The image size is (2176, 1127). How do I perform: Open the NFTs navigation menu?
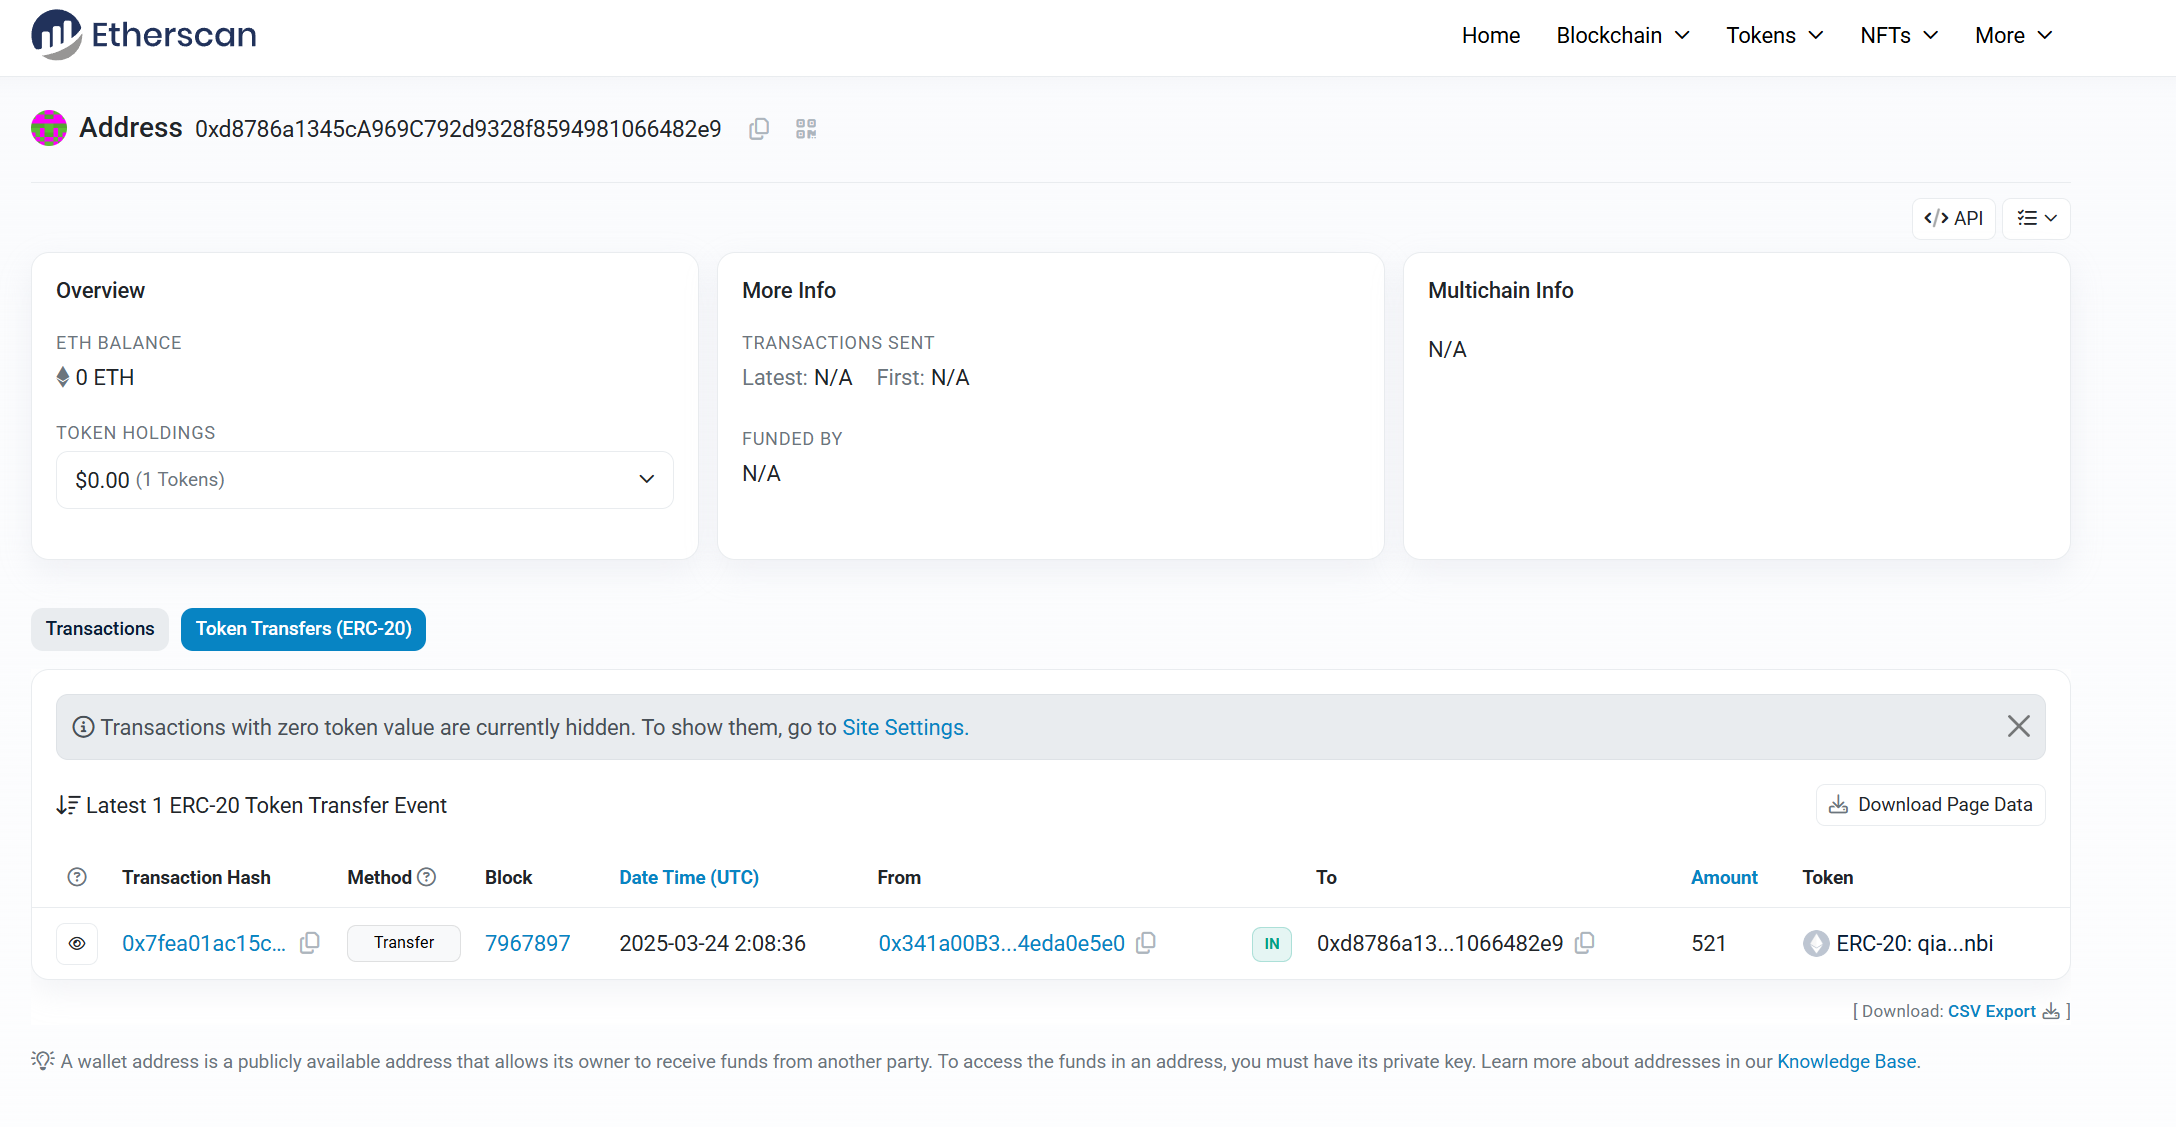point(1898,35)
